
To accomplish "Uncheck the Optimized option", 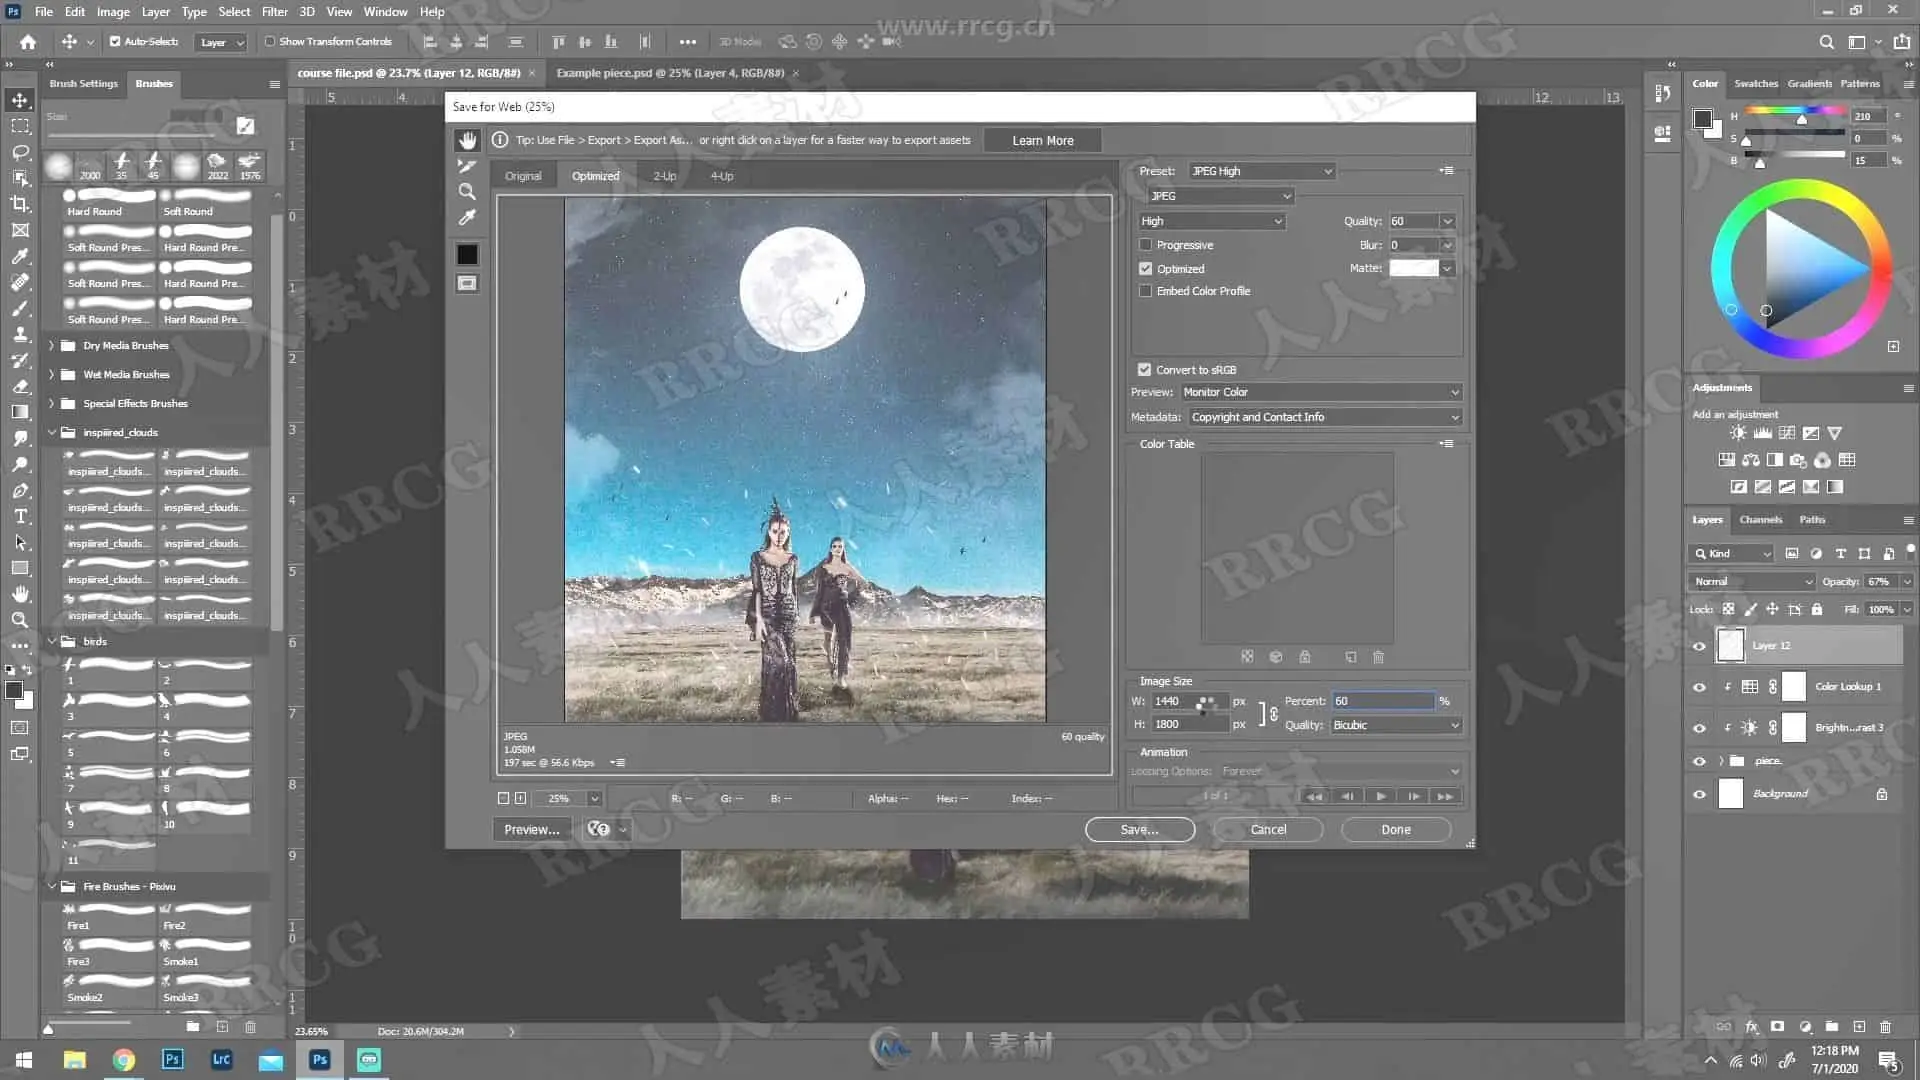I will tap(1146, 269).
